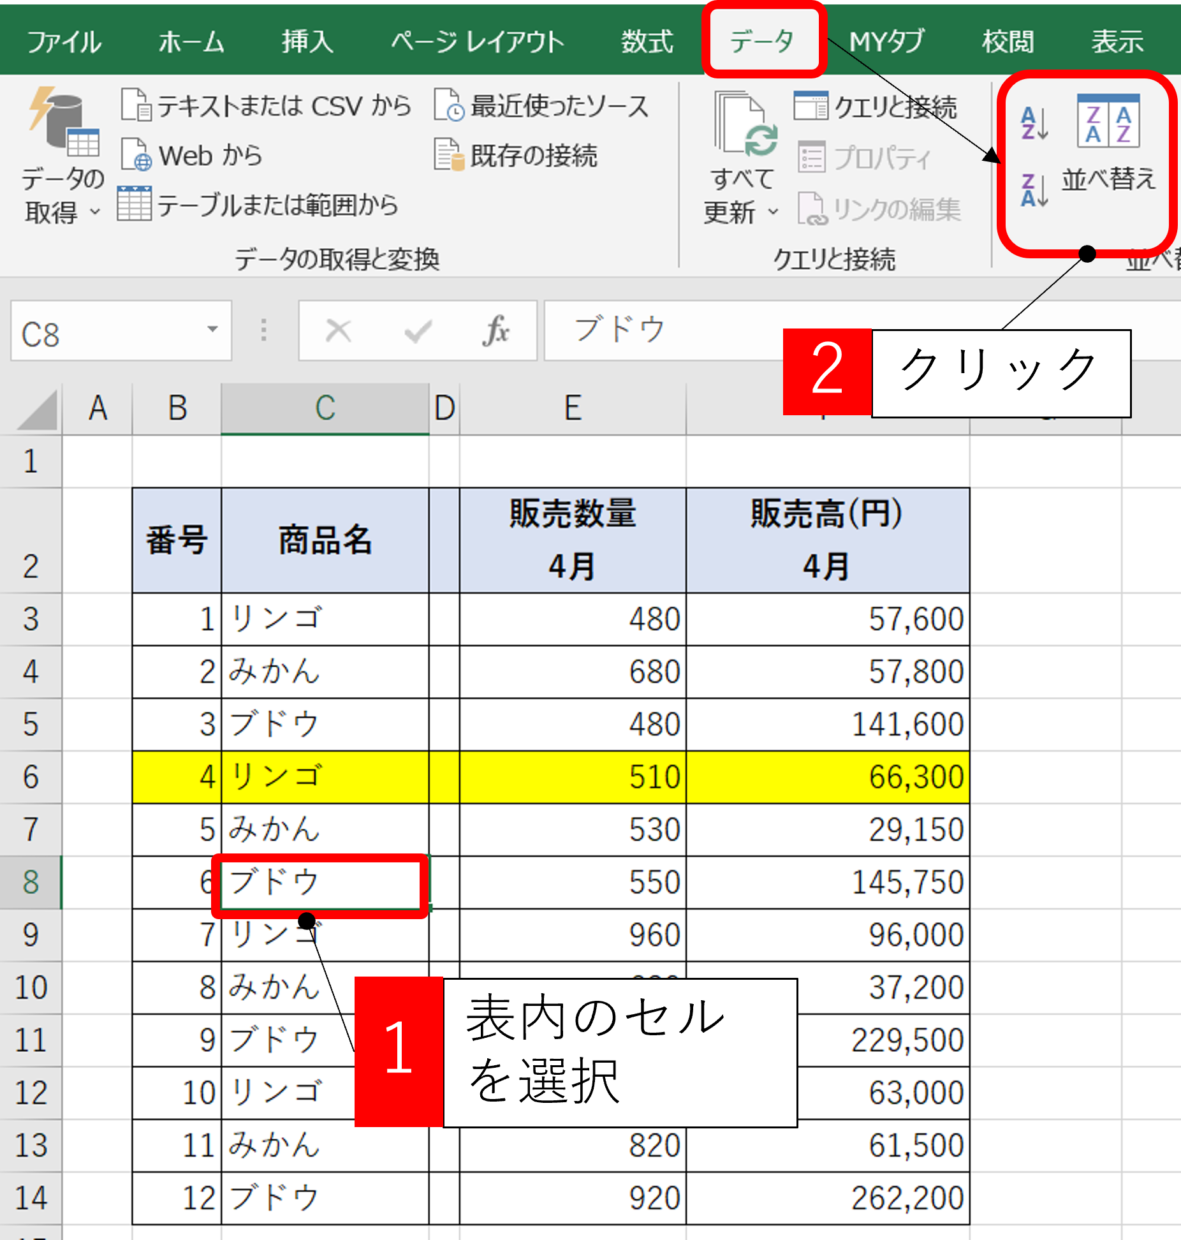Expand the すべて更新 dropdown arrow
Screen dimensions: 1181x1240
click(773, 213)
